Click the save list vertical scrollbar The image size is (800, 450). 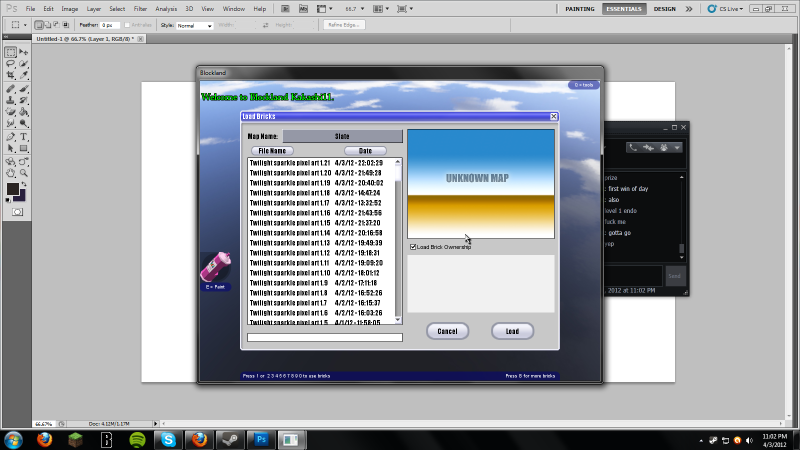coord(398,241)
